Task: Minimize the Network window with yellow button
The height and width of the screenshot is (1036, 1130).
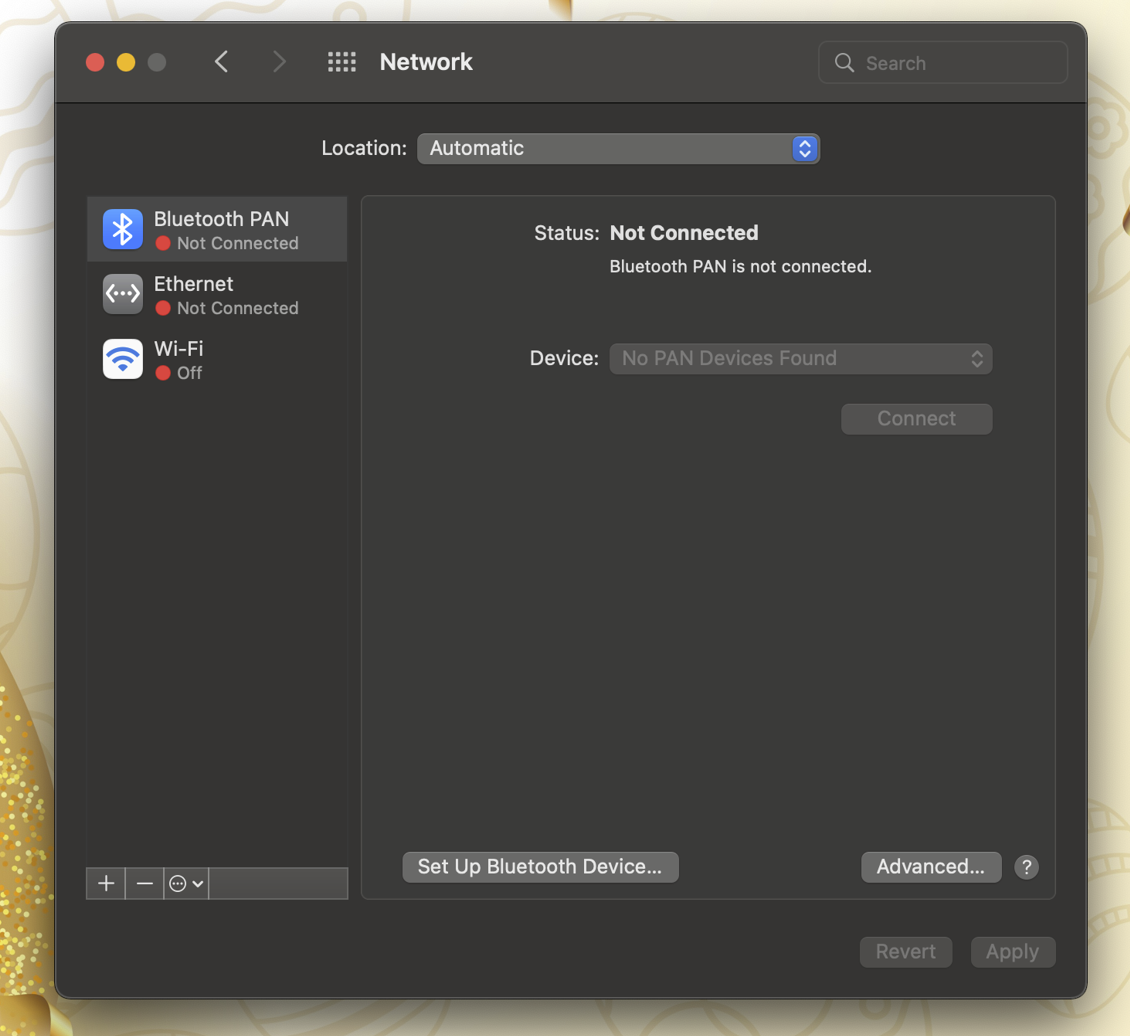Action: click(126, 62)
